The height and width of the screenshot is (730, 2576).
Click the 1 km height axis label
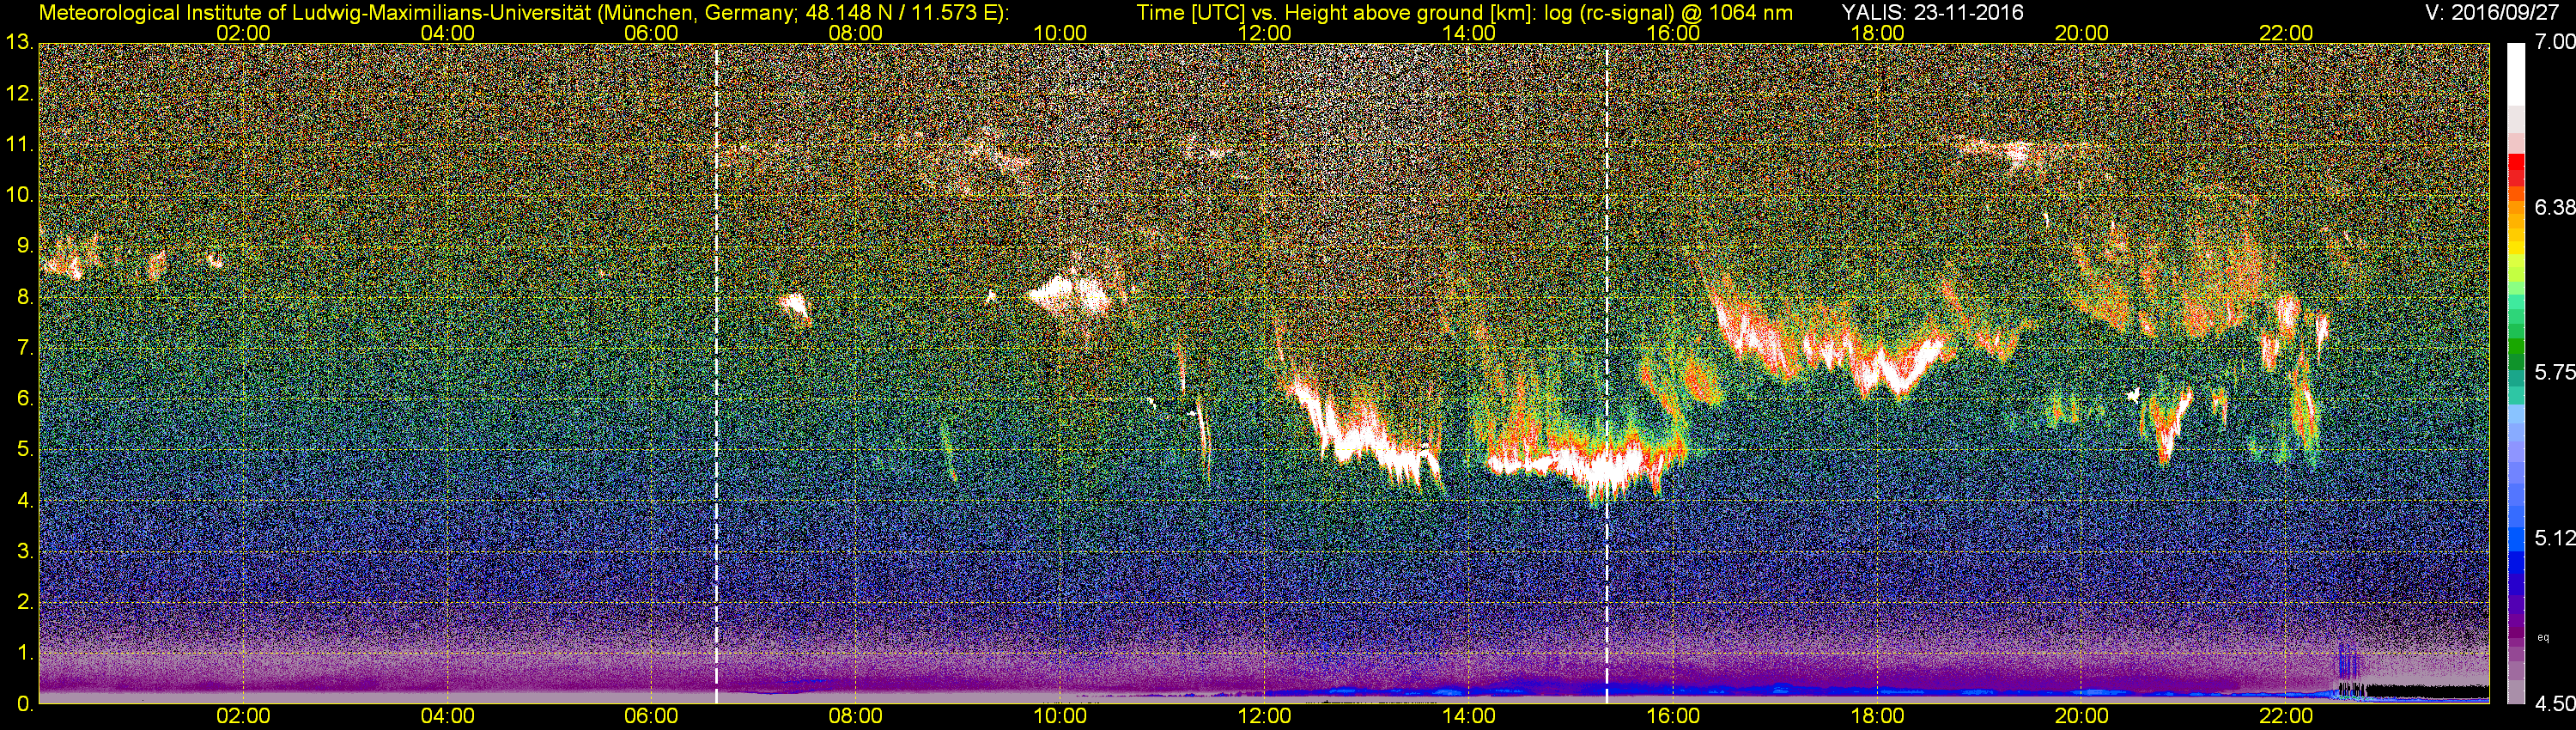(x=24, y=653)
